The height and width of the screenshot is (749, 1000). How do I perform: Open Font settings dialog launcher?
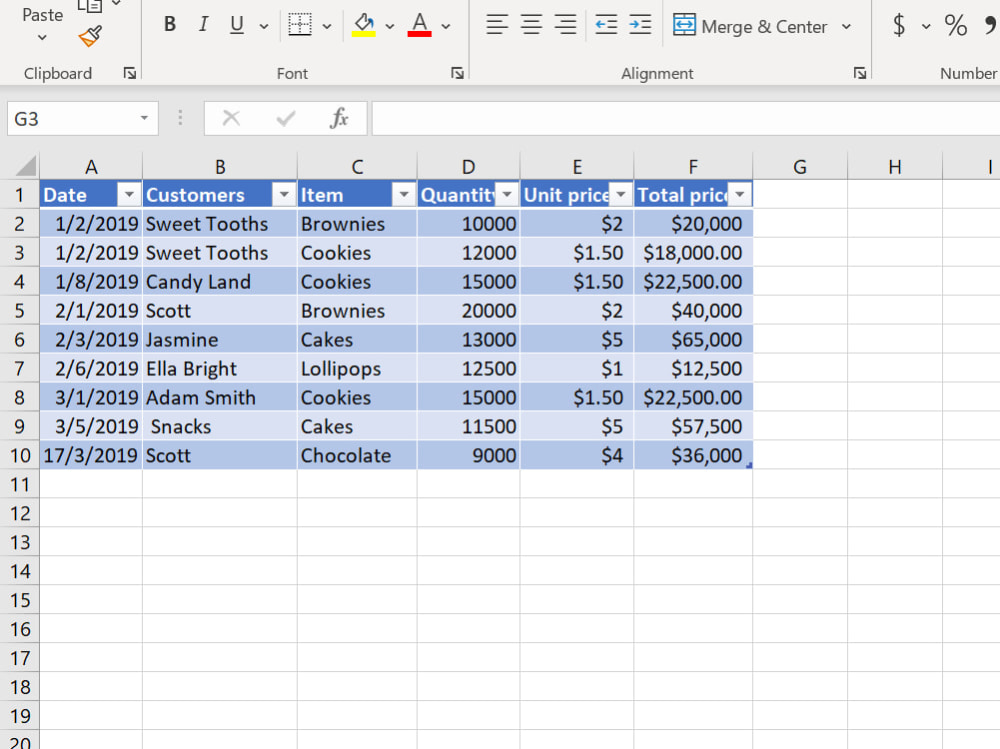pos(457,73)
